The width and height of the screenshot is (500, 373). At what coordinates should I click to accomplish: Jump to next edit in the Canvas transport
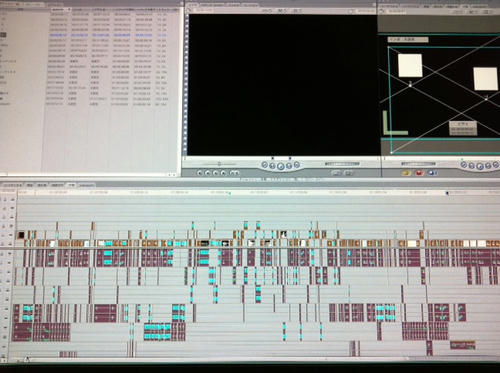click(496, 165)
